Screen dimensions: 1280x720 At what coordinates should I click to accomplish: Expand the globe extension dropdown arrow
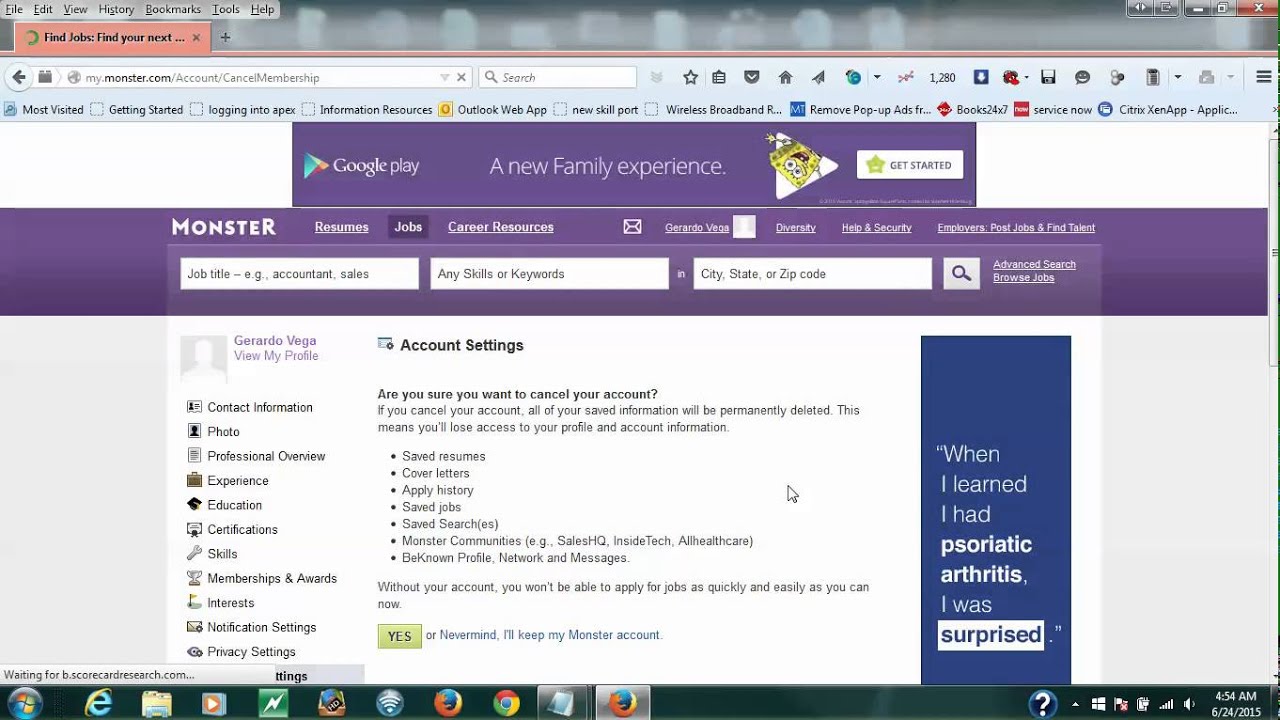[x=877, y=77]
